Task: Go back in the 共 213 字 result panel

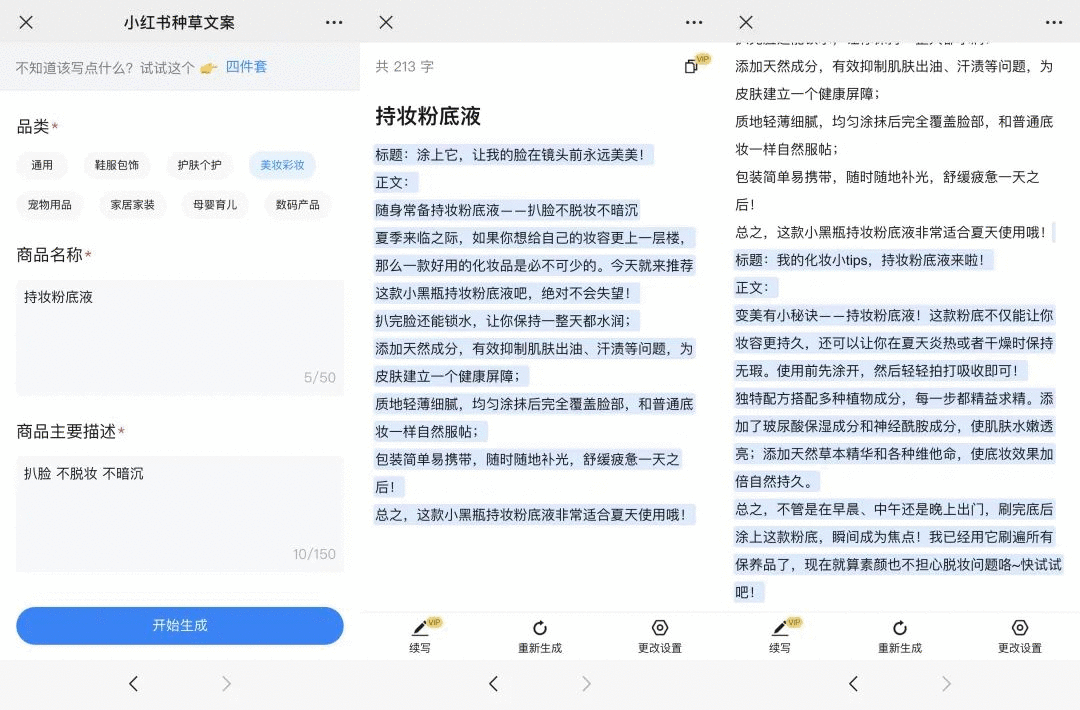Action: [x=494, y=683]
